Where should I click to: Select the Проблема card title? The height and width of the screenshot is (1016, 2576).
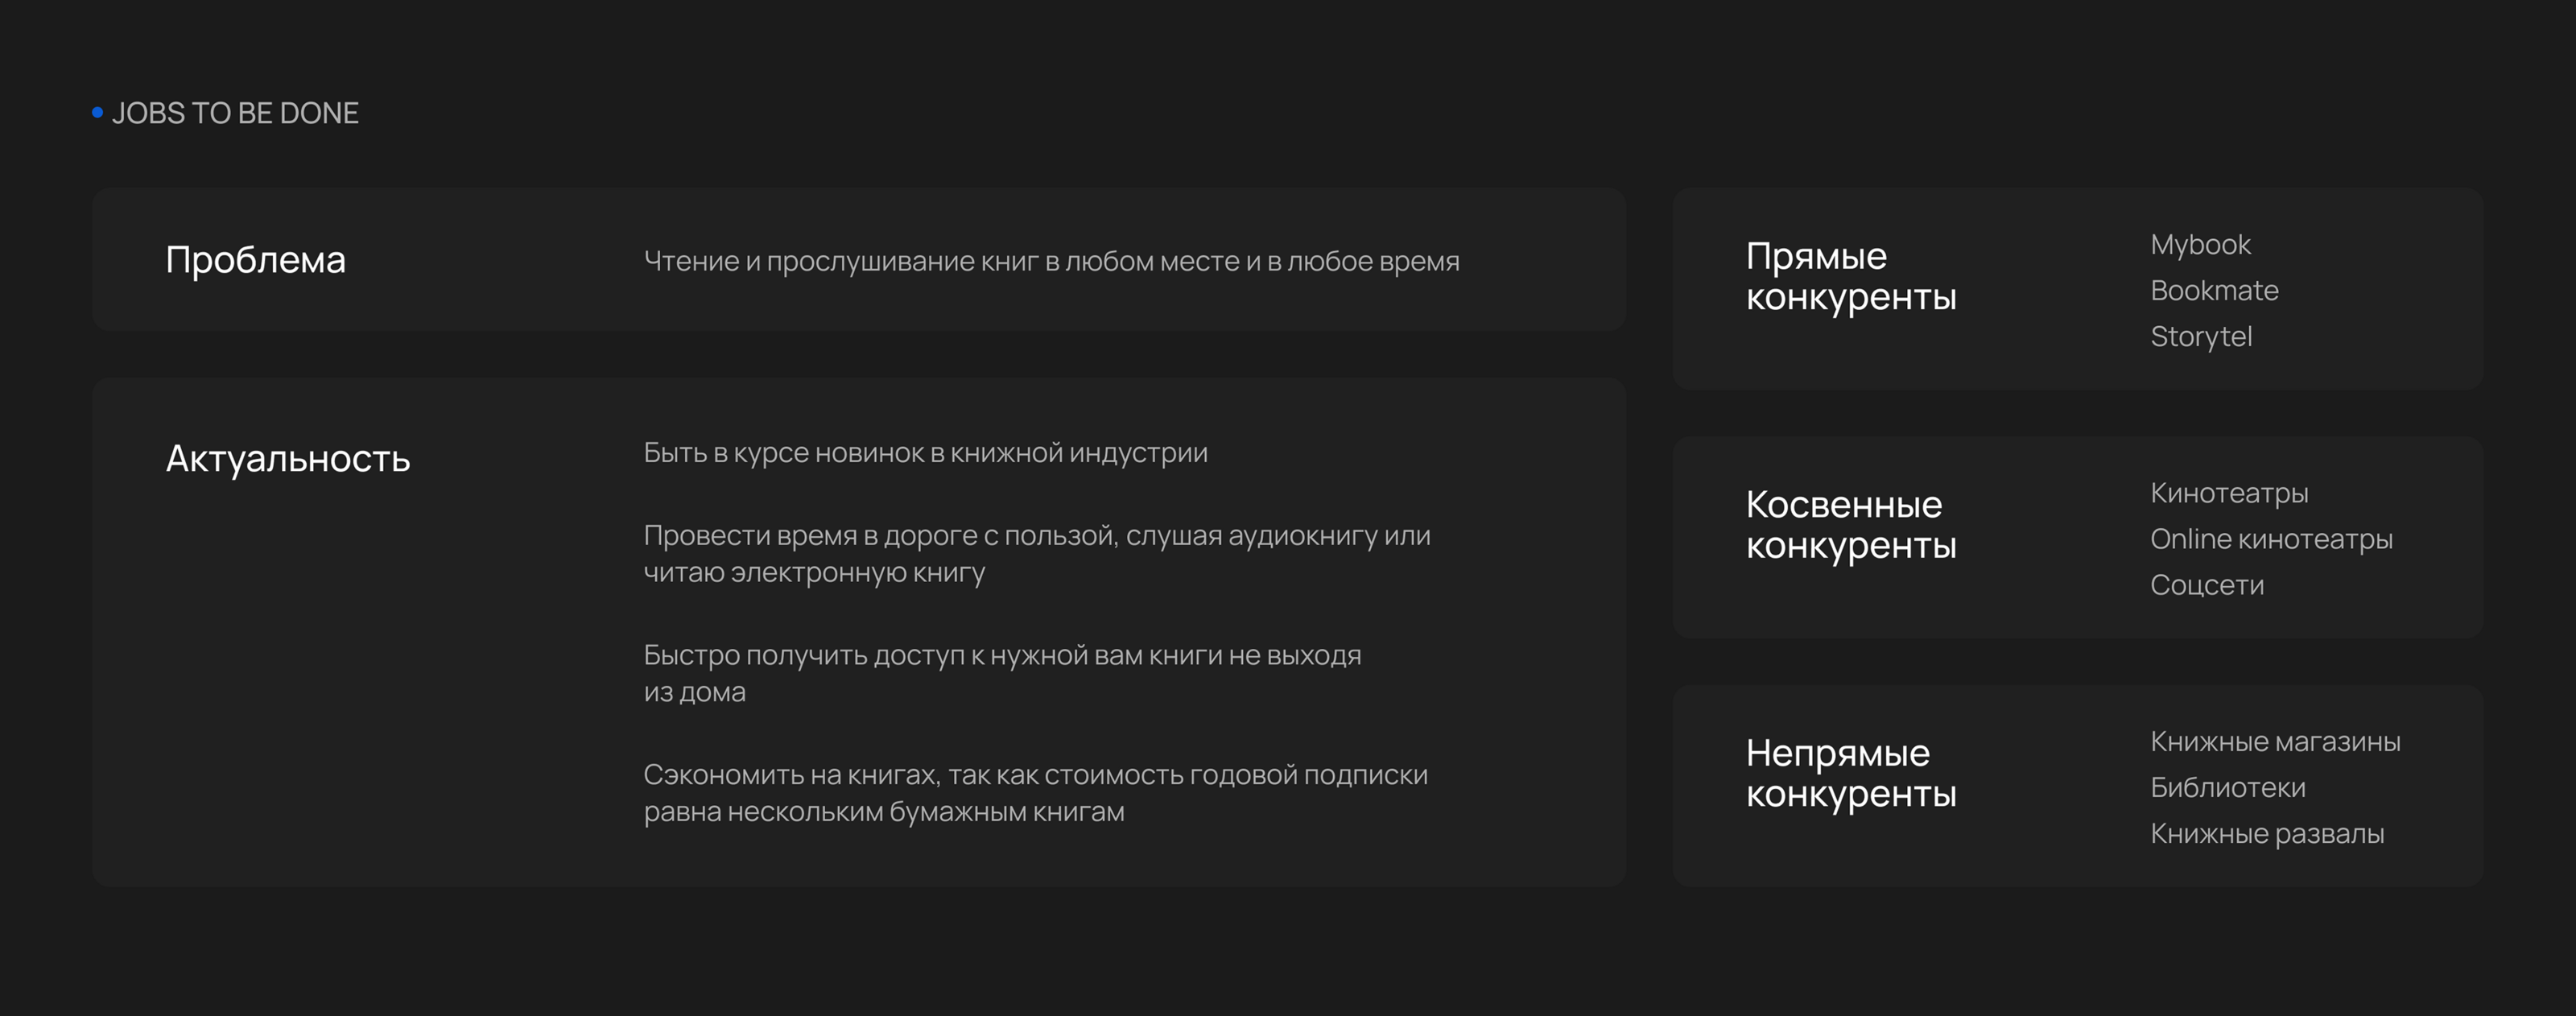(256, 260)
